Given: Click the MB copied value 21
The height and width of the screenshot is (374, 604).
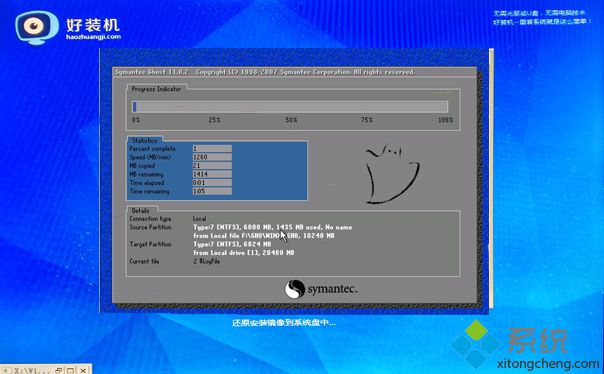Looking at the screenshot, I should click(x=212, y=166).
